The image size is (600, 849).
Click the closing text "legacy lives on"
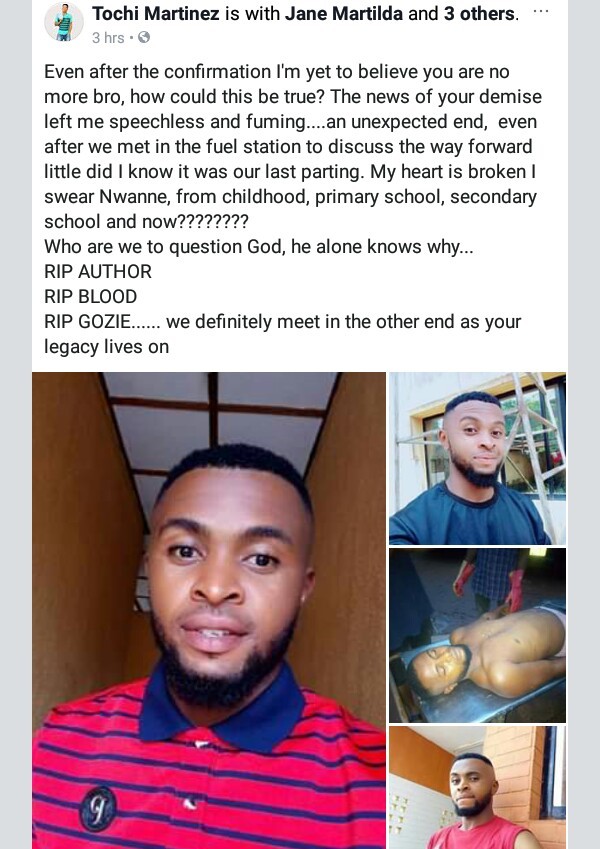[x=106, y=347]
